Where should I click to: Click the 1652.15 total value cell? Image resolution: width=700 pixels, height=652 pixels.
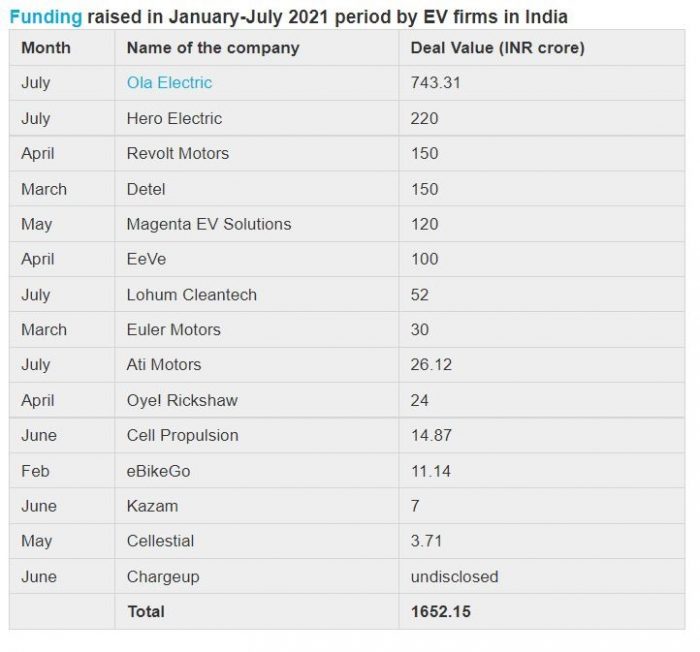point(542,611)
